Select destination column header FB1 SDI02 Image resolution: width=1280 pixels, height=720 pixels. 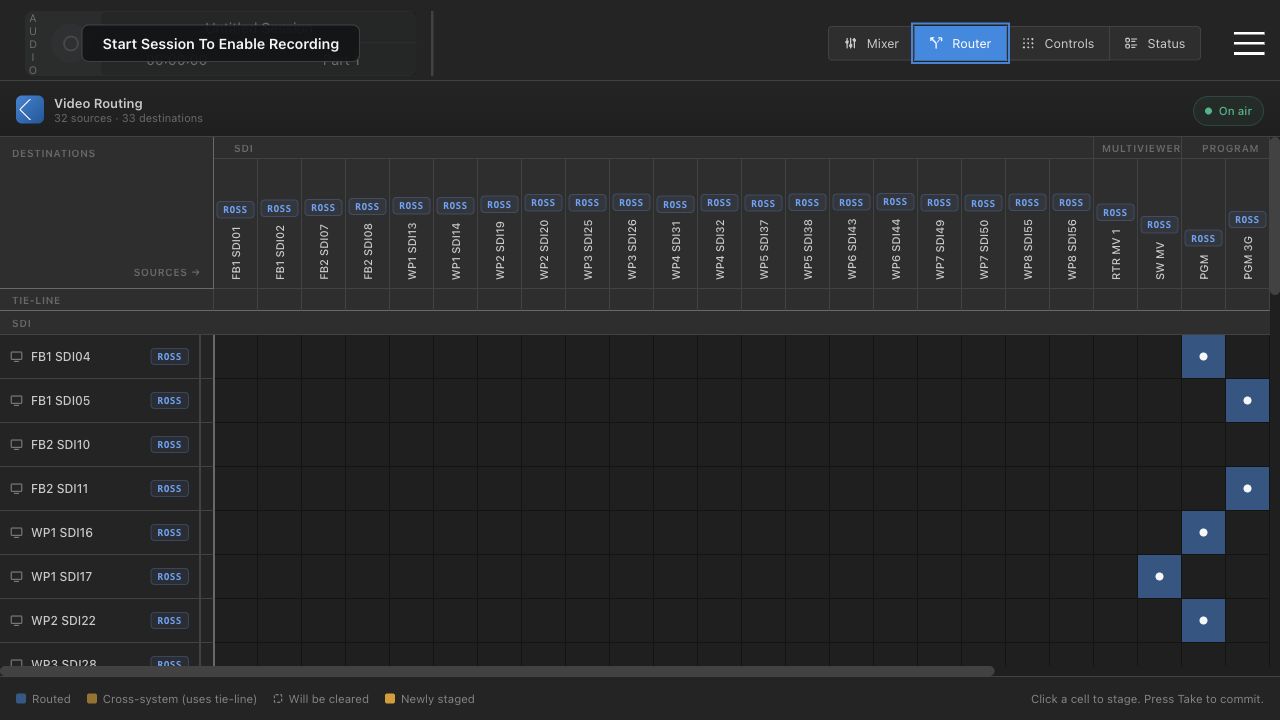[x=279, y=252]
